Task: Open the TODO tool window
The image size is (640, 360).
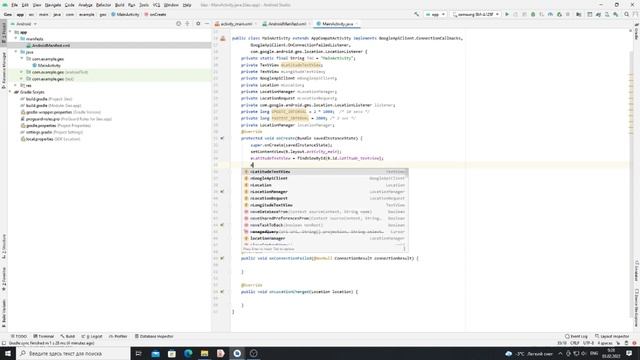Action: click(x=19, y=336)
